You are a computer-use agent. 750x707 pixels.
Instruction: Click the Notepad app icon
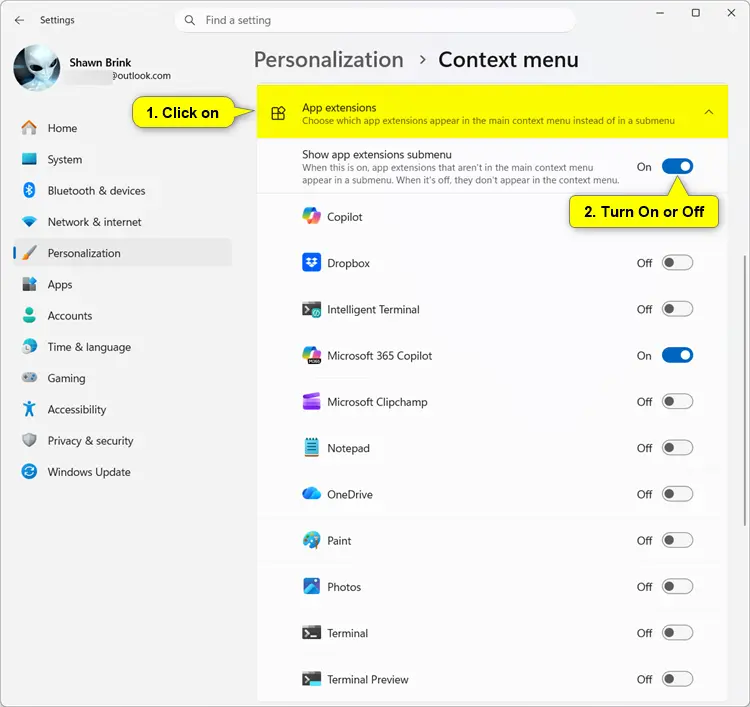[311, 448]
